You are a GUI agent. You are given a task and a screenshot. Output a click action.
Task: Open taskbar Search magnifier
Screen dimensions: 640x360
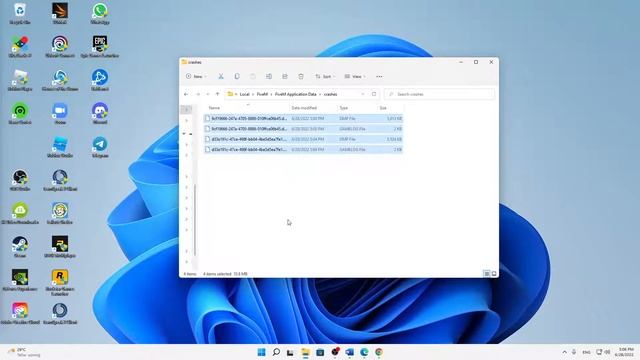(x=276, y=352)
